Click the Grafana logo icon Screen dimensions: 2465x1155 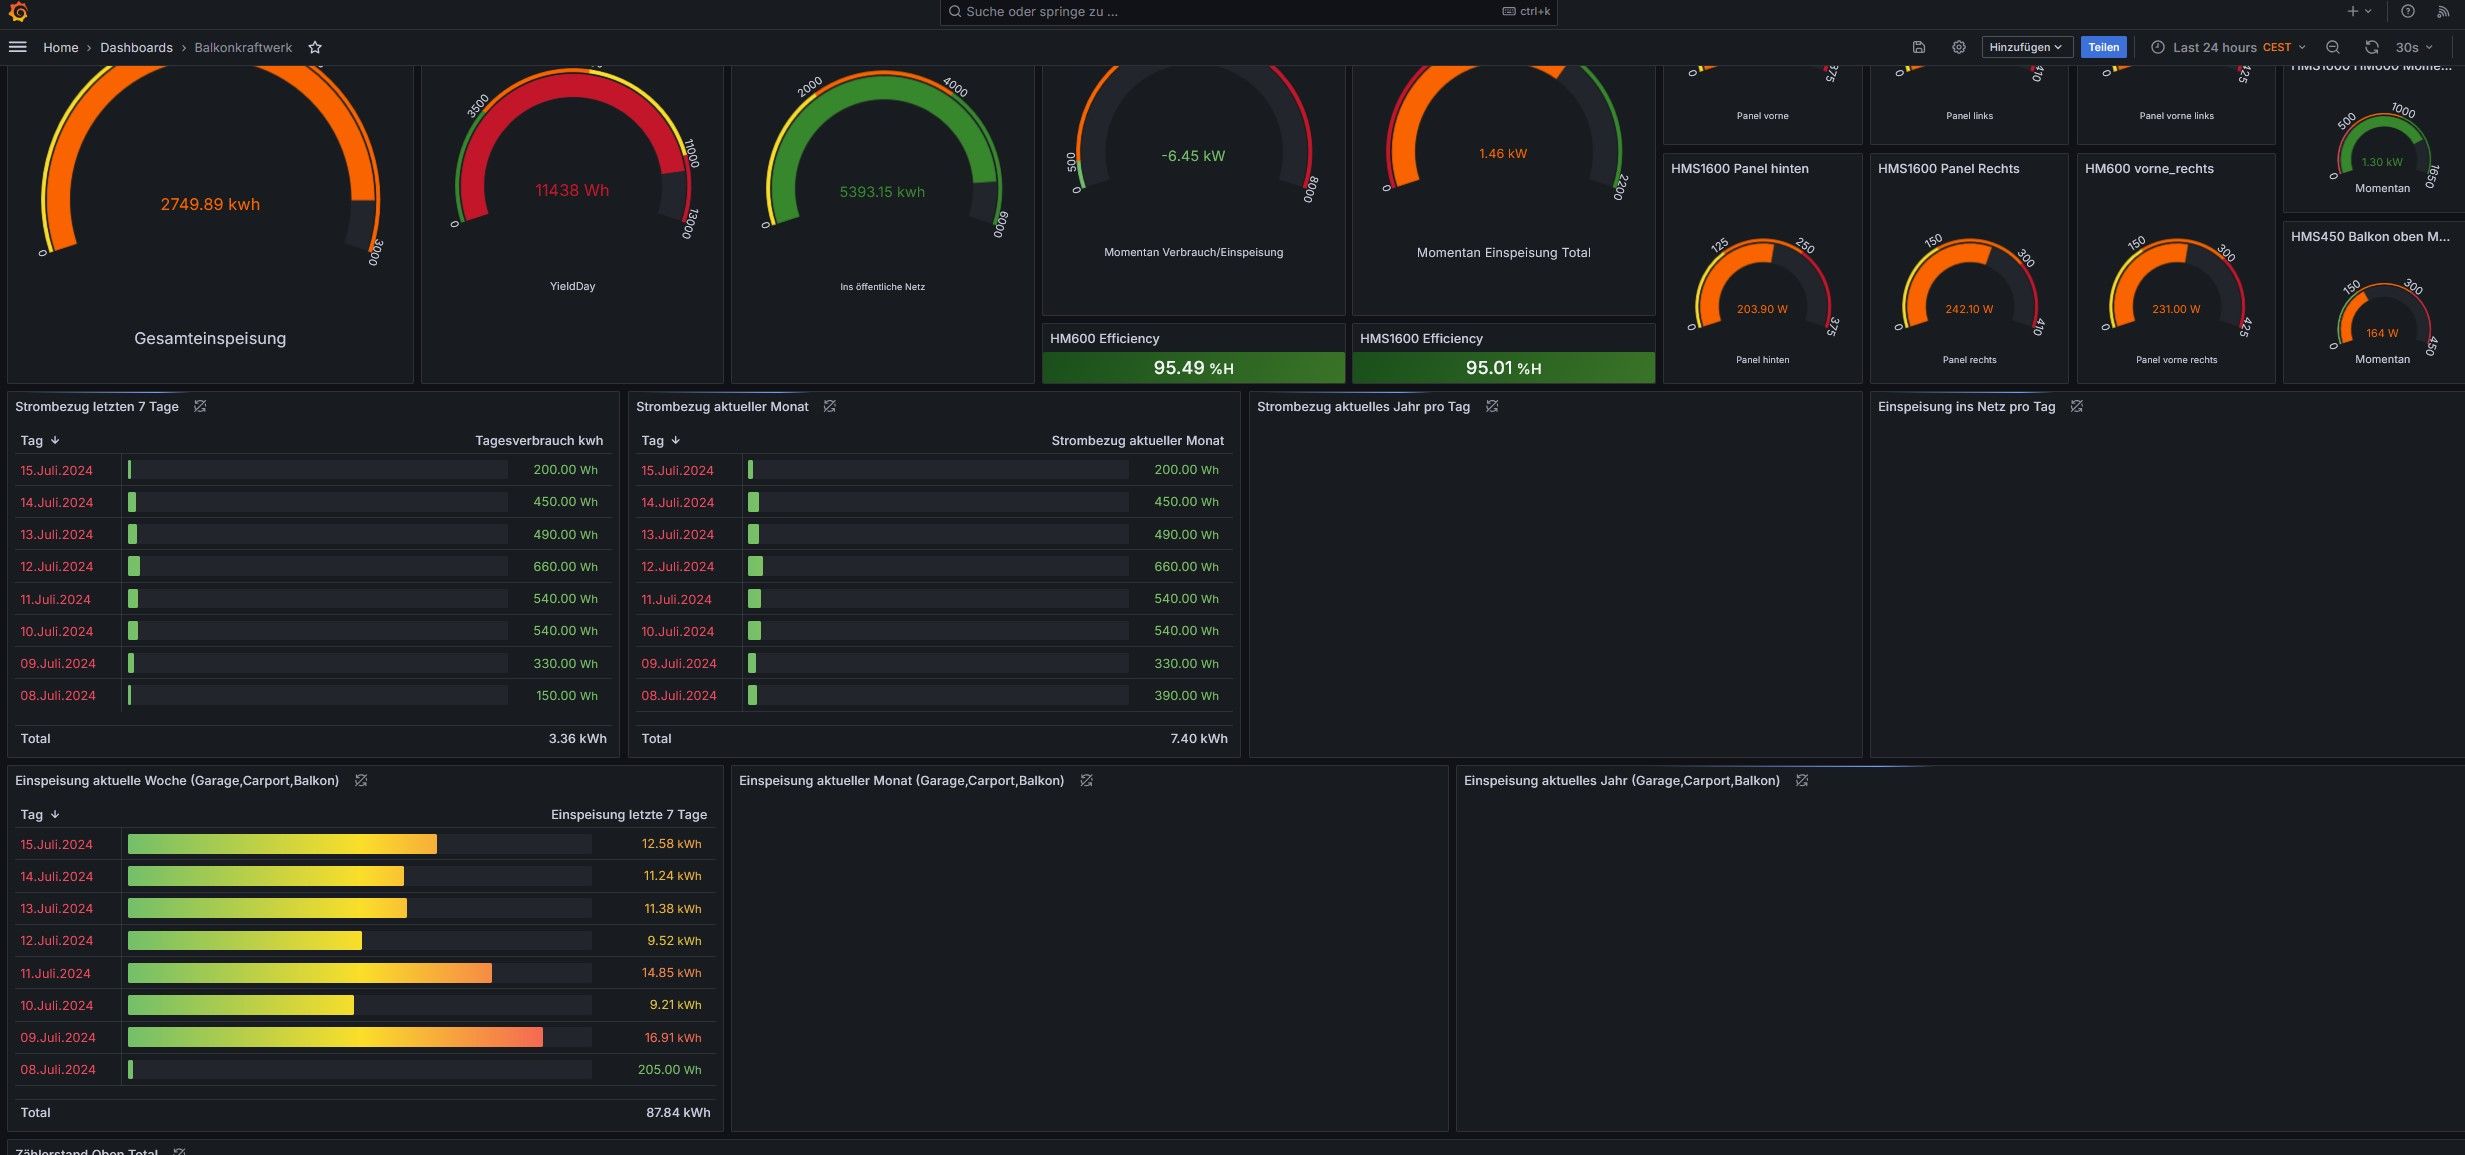[18, 12]
